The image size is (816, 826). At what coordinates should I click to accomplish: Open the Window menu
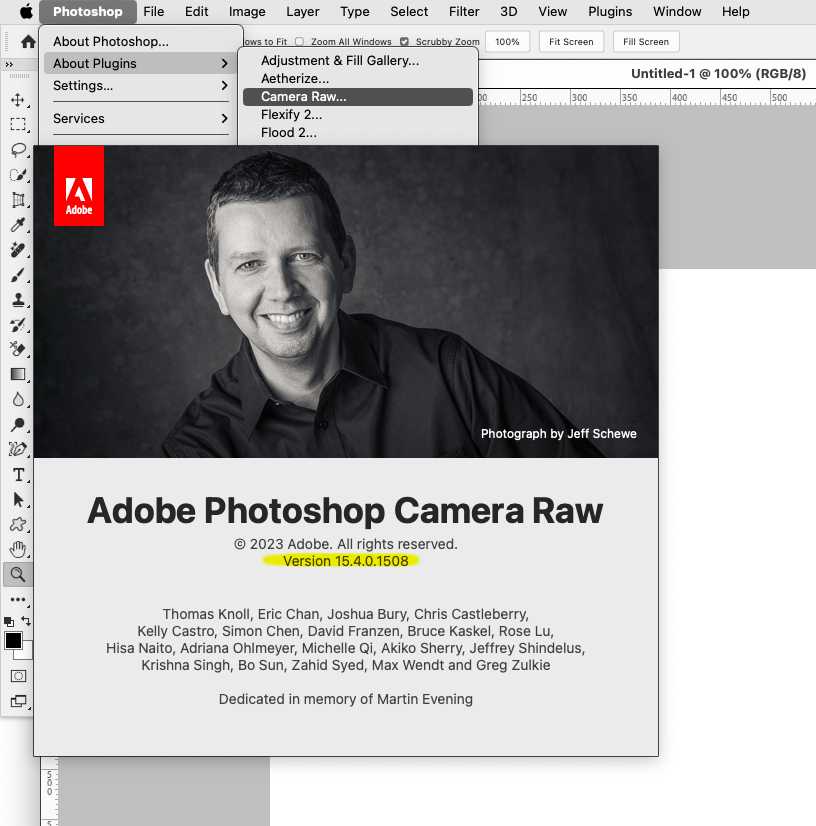(x=677, y=12)
